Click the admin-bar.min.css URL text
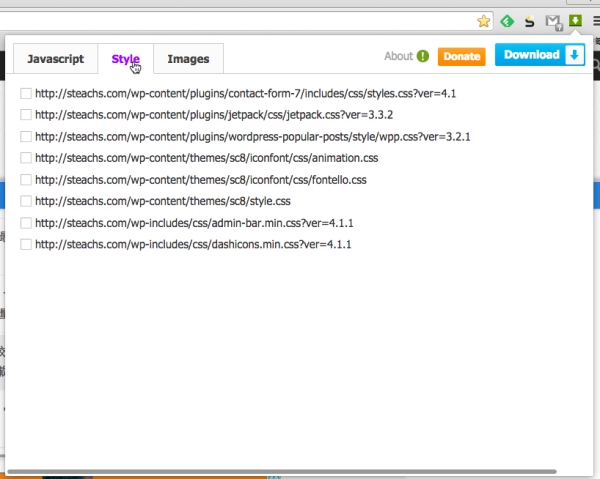 (x=194, y=223)
